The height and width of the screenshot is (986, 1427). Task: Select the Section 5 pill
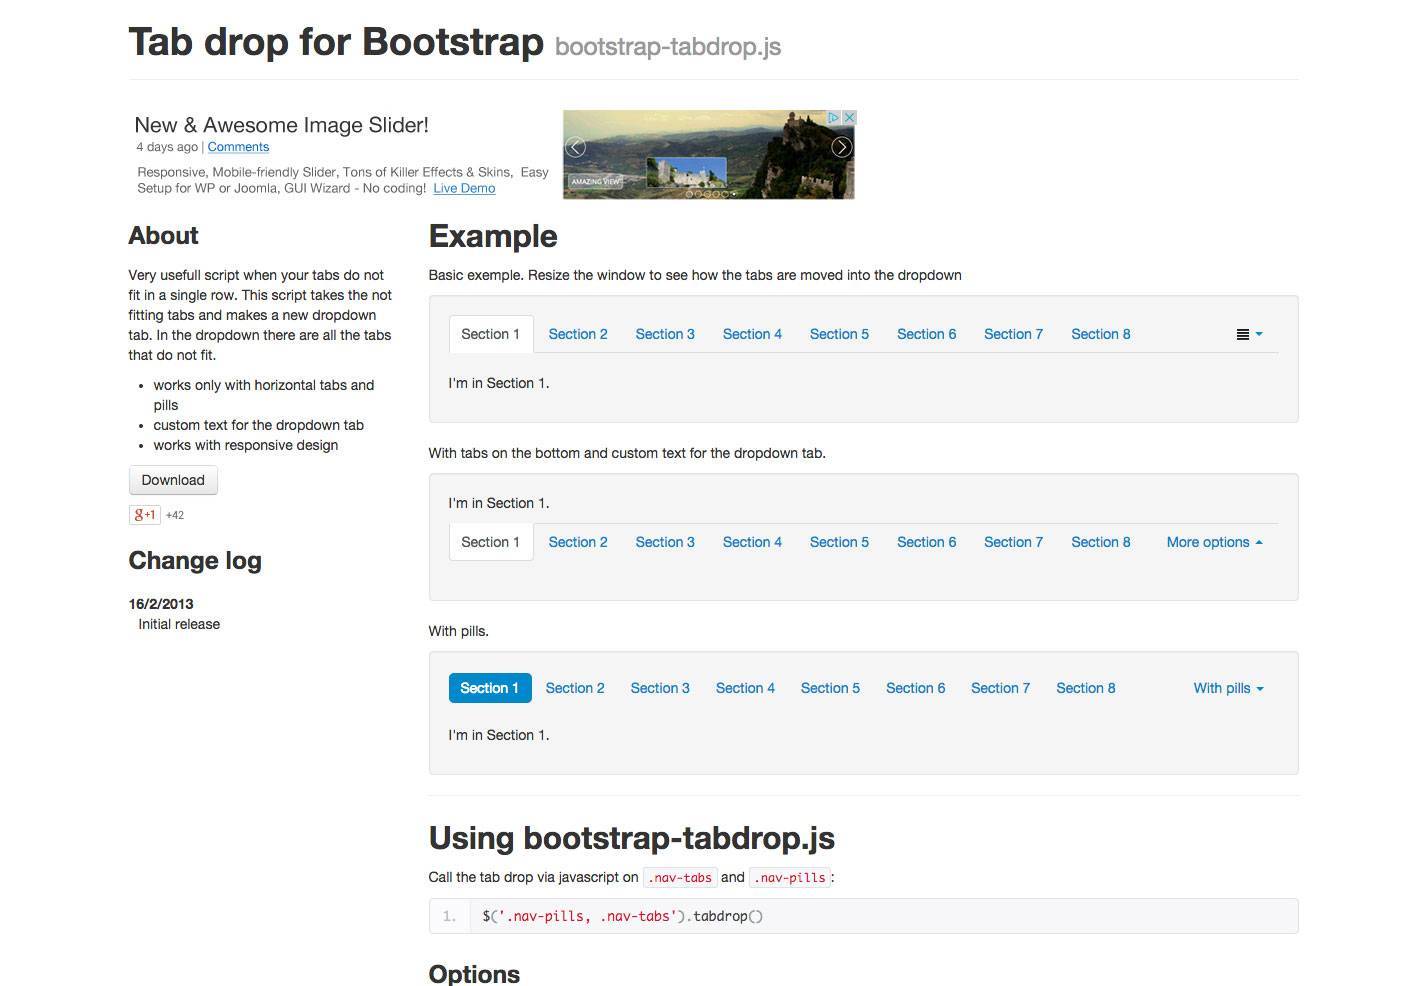click(x=830, y=688)
